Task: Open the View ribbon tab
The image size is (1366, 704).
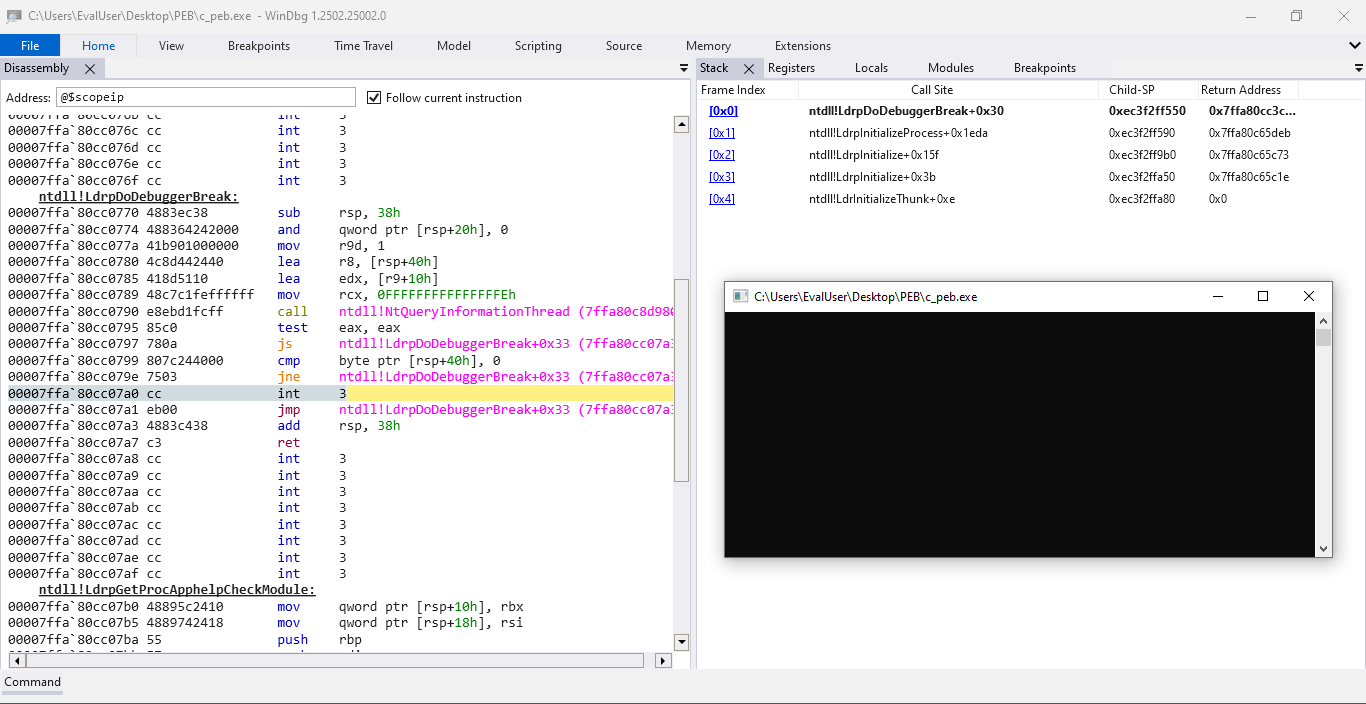Action: pos(171,46)
